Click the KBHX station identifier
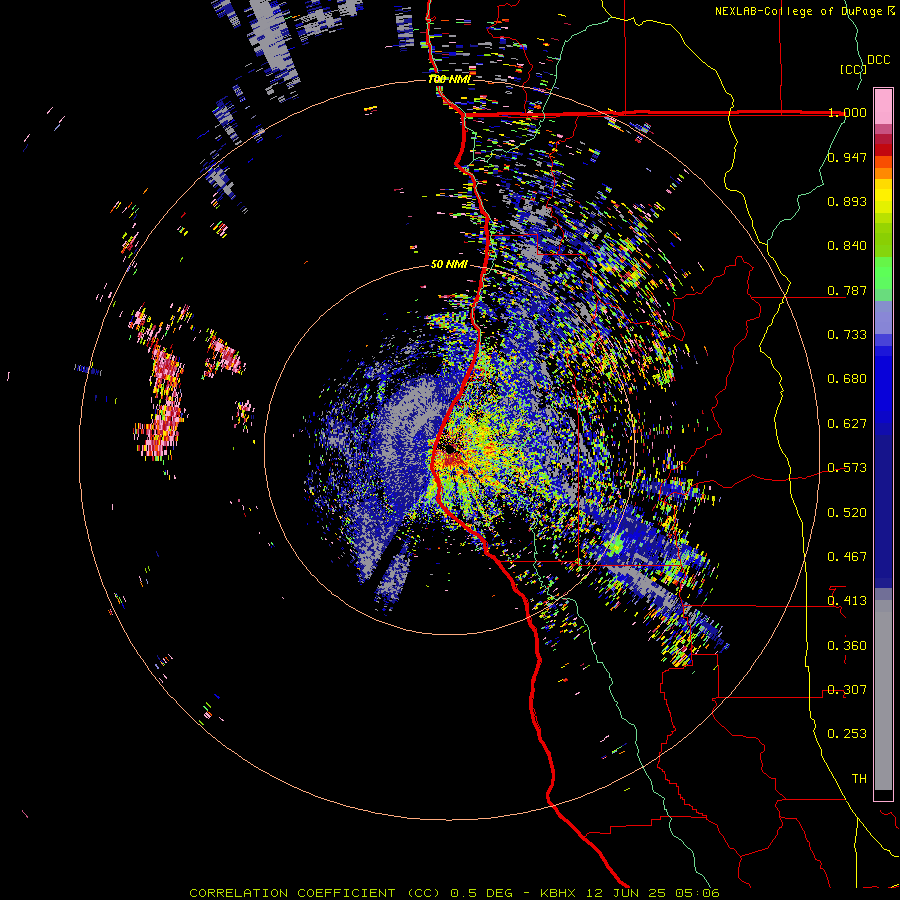The width and height of the screenshot is (900, 900). point(559,893)
